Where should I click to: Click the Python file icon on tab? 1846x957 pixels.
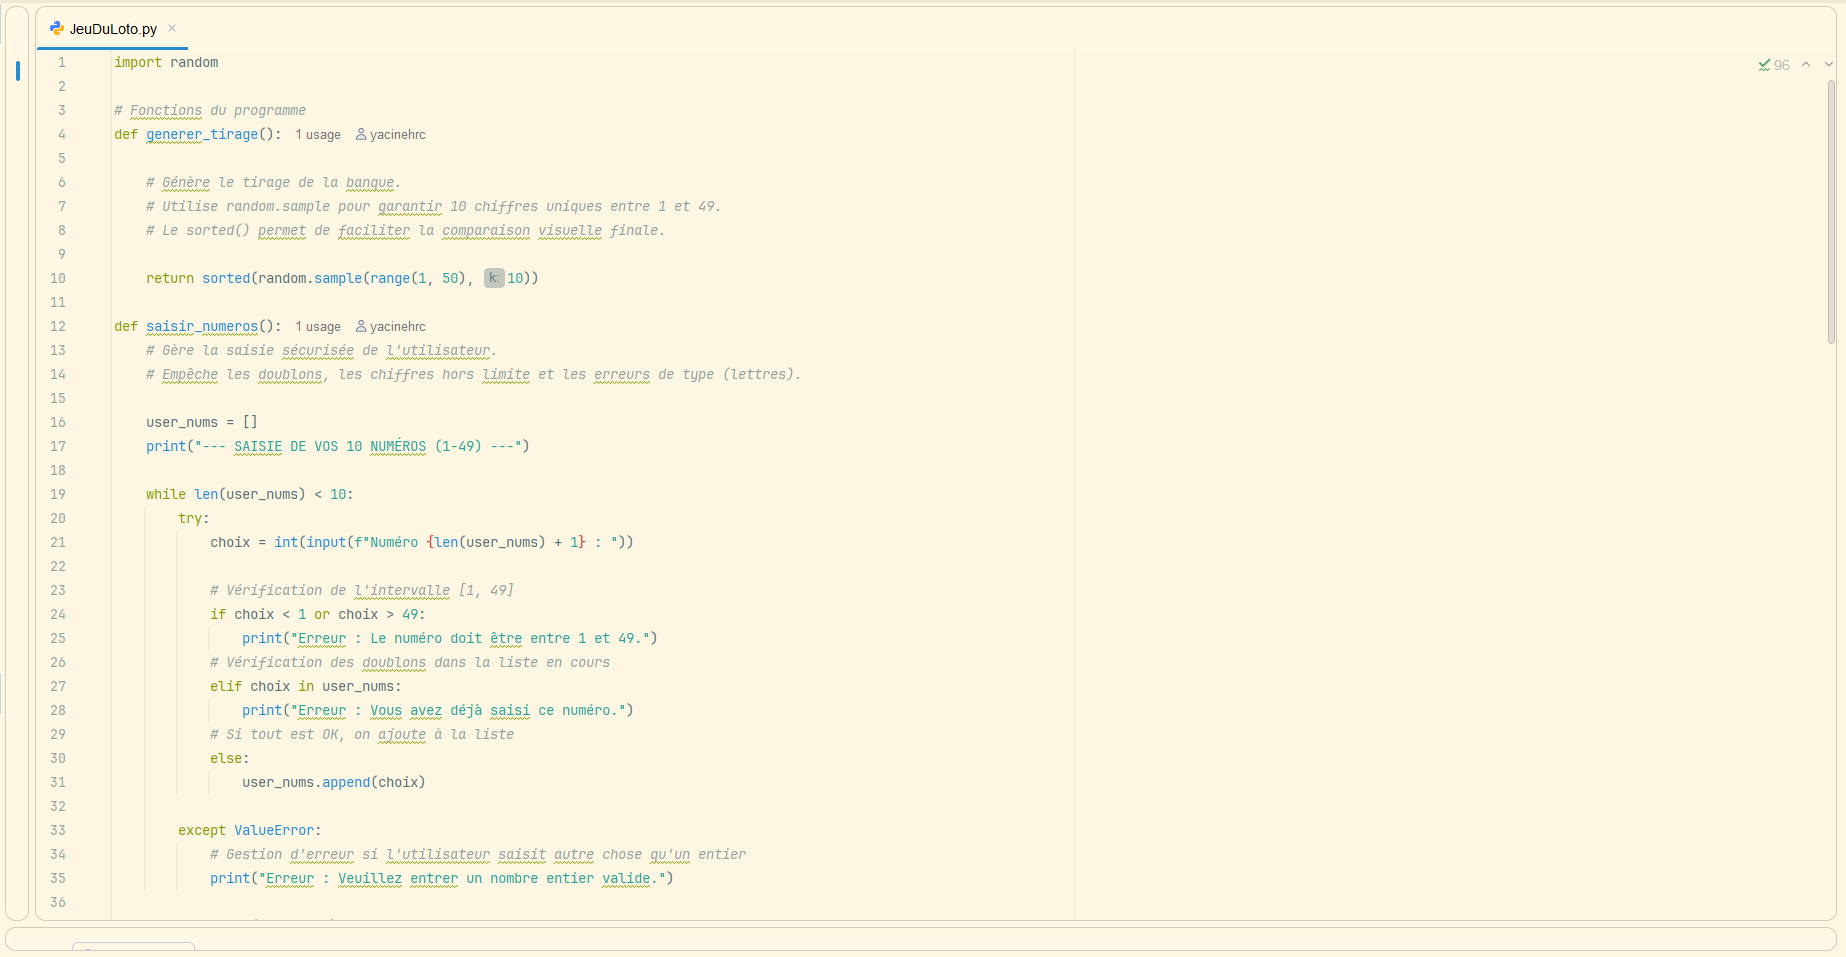[56, 29]
